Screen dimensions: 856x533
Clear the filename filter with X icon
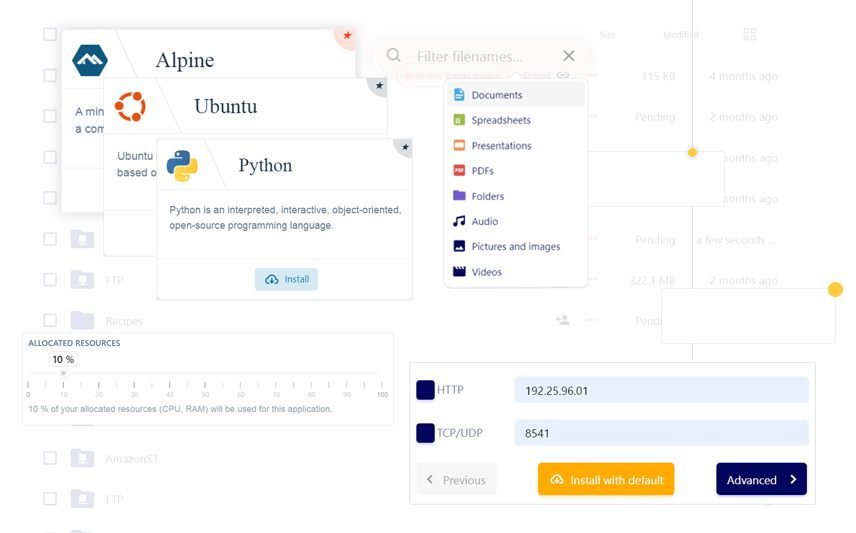point(568,56)
